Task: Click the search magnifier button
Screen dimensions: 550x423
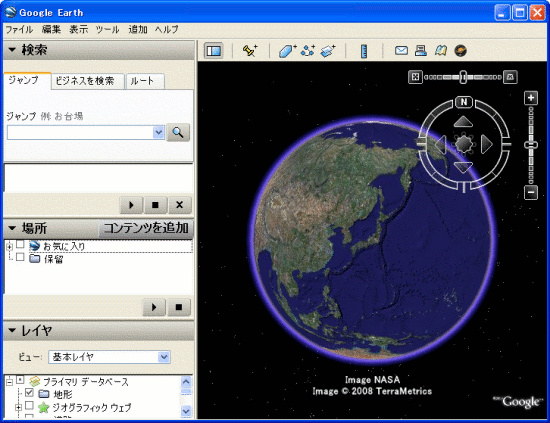Action: [178, 133]
